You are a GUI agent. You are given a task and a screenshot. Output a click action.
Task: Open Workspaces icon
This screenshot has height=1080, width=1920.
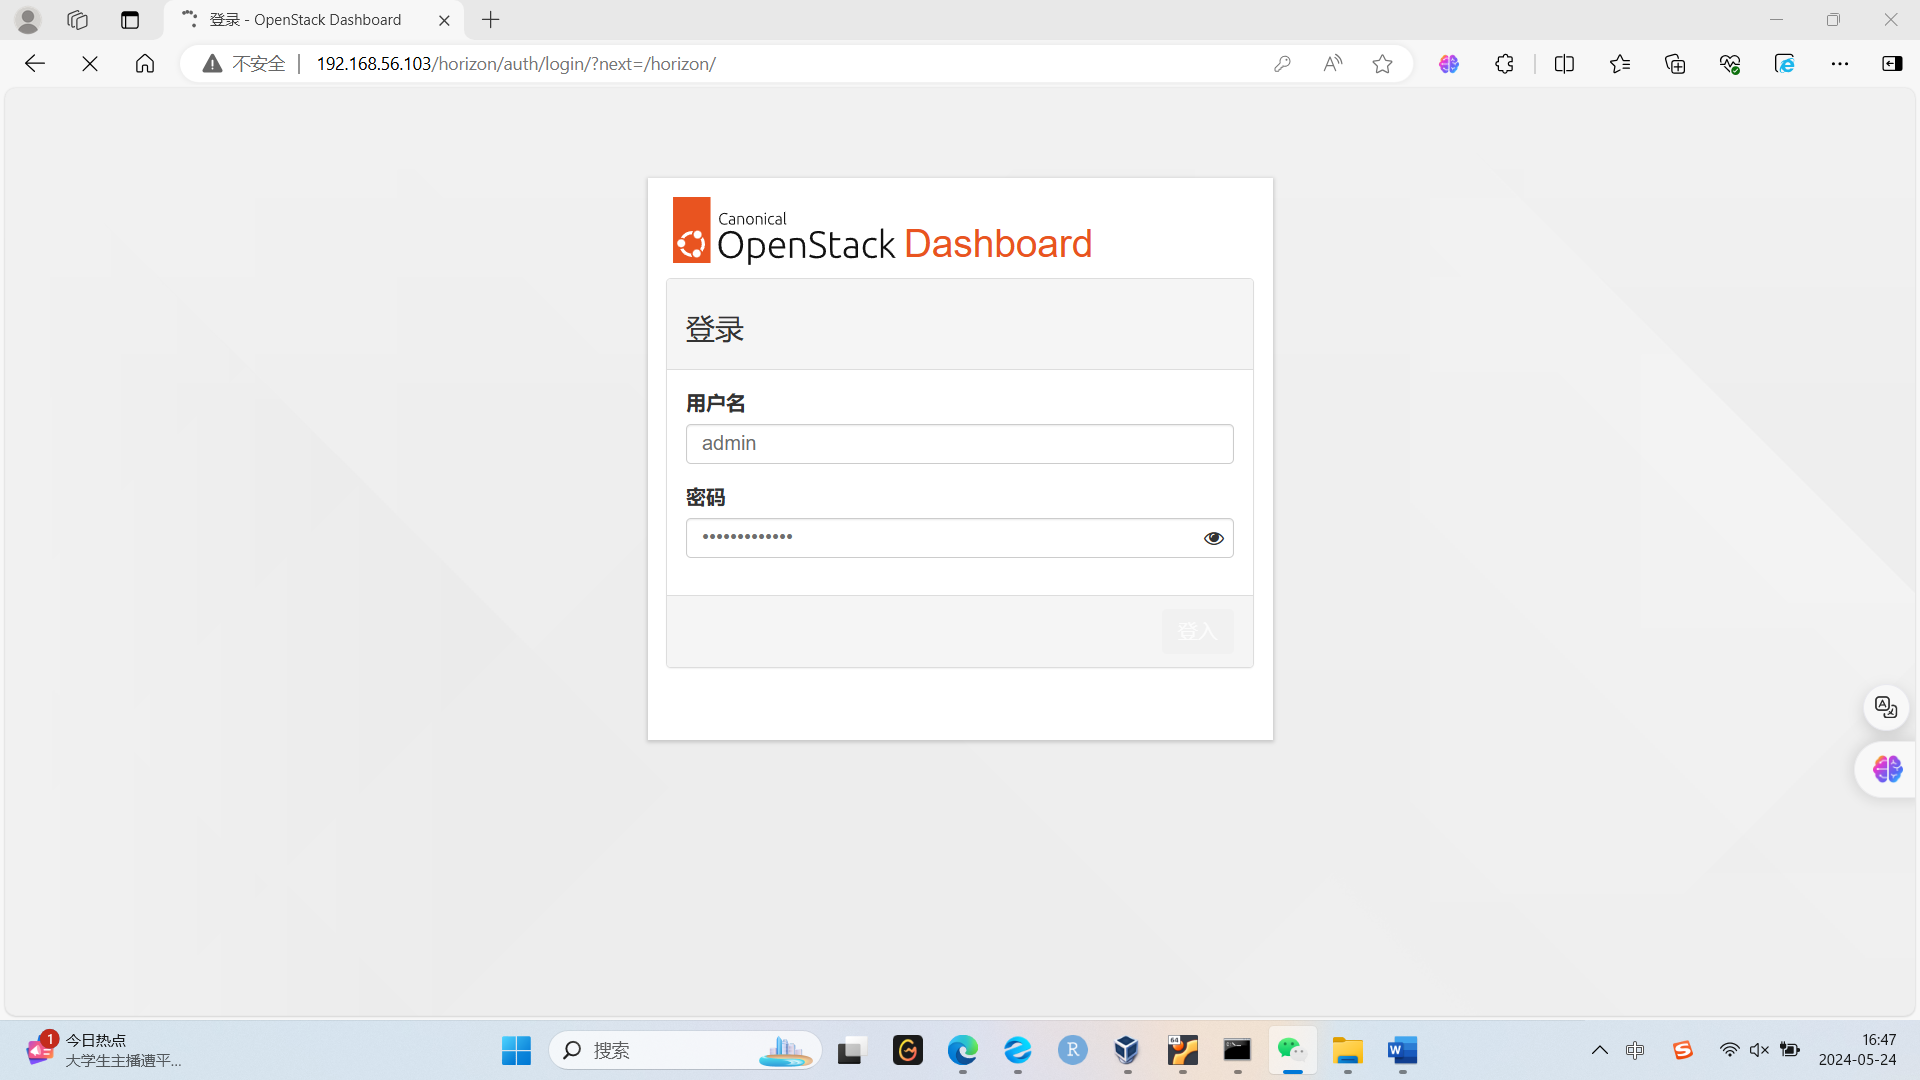[x=77, y=20]
